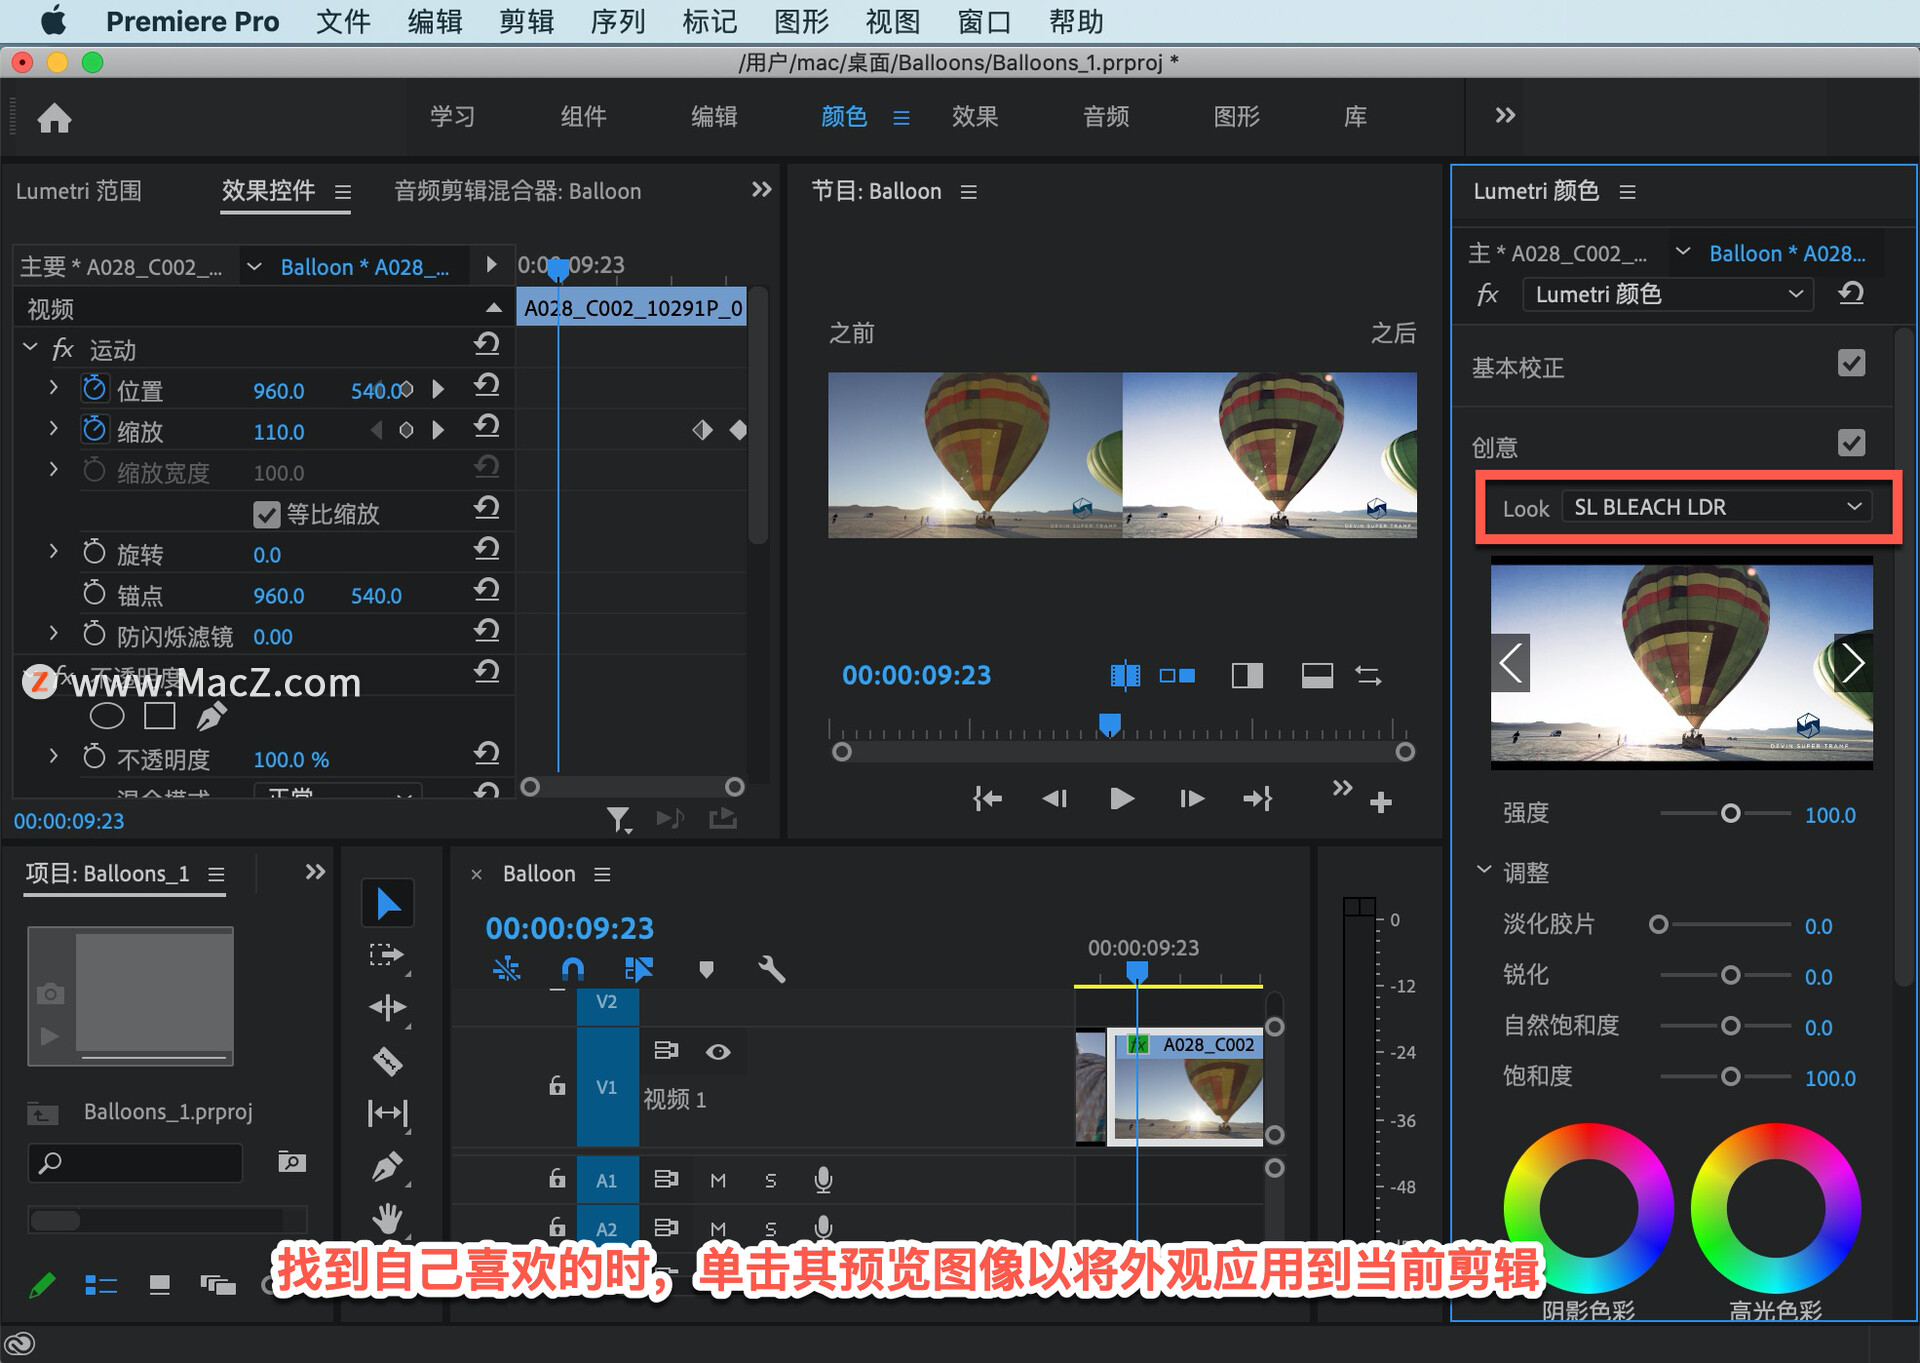Uncheck Uniform Scale checkbox

pyautogui.click(x=266, y=514)
